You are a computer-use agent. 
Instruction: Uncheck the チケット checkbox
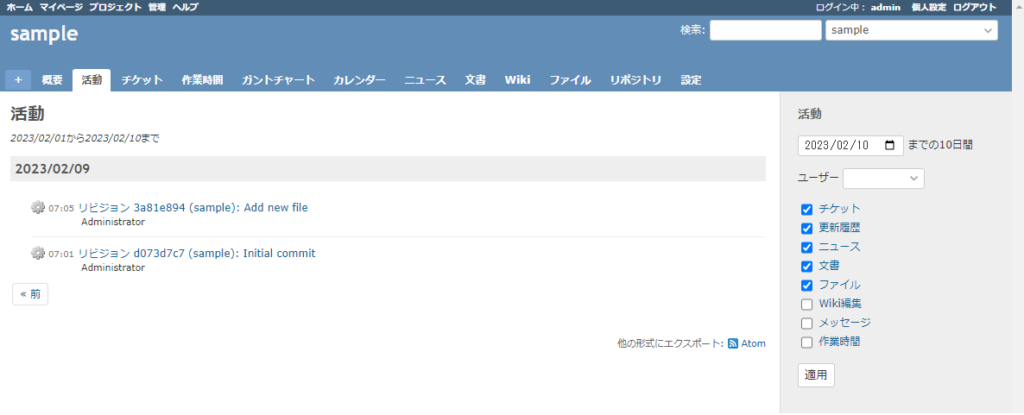pyautogui.click(x=807, y=209)
